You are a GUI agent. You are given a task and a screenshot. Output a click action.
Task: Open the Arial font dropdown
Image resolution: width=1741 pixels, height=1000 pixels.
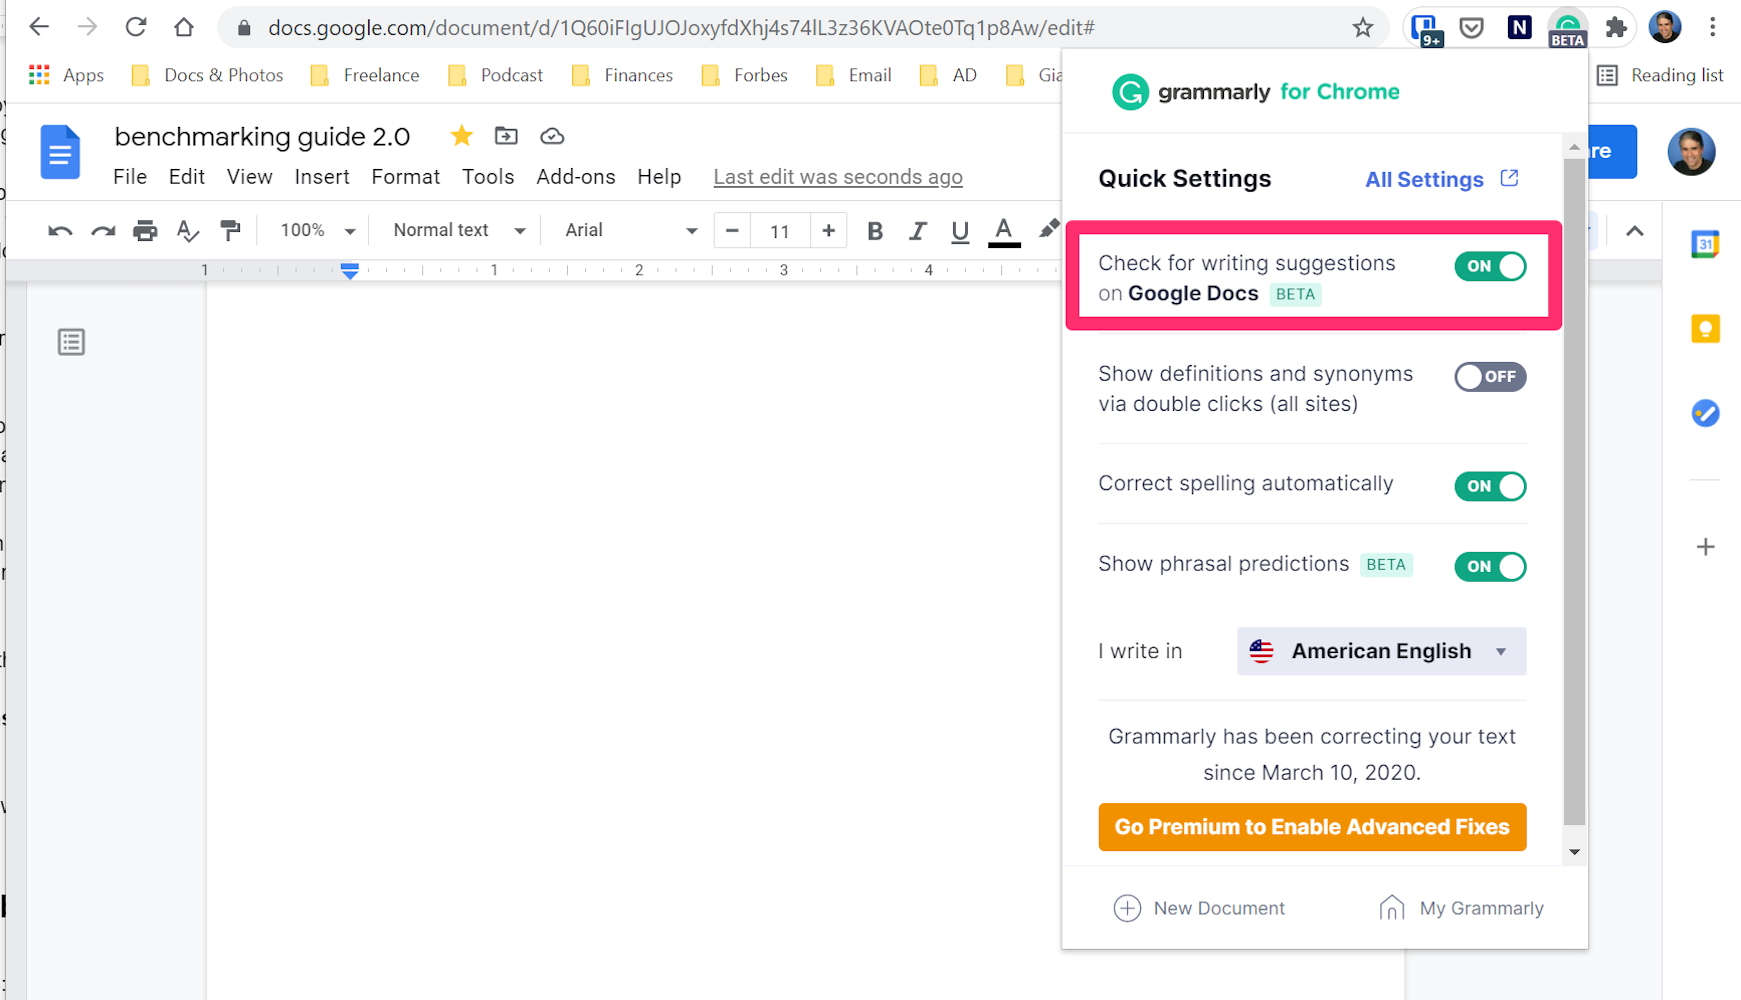click(x=630, y=231)
